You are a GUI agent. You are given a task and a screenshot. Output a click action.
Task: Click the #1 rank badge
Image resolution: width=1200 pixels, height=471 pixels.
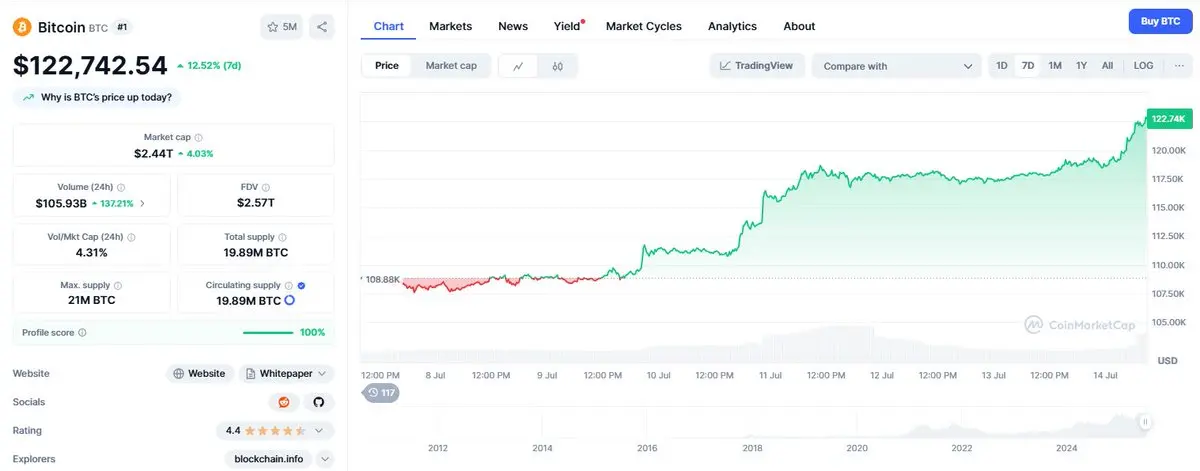tap(122, 27)
